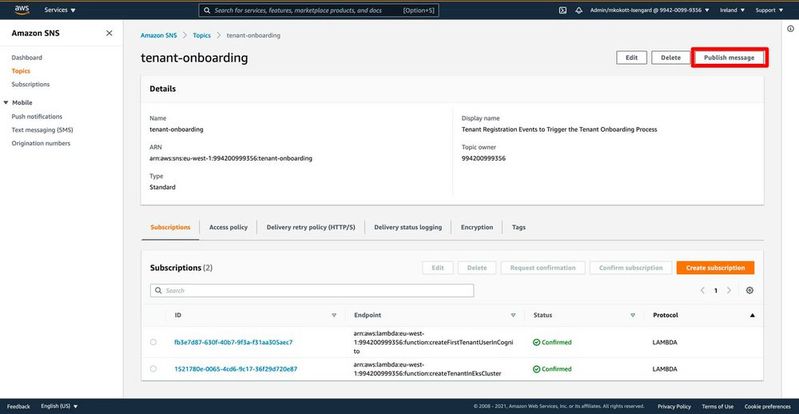Click the Topic owner value 994200999356
The height and width of the screenshot is (414, 799).
[484, 159]
